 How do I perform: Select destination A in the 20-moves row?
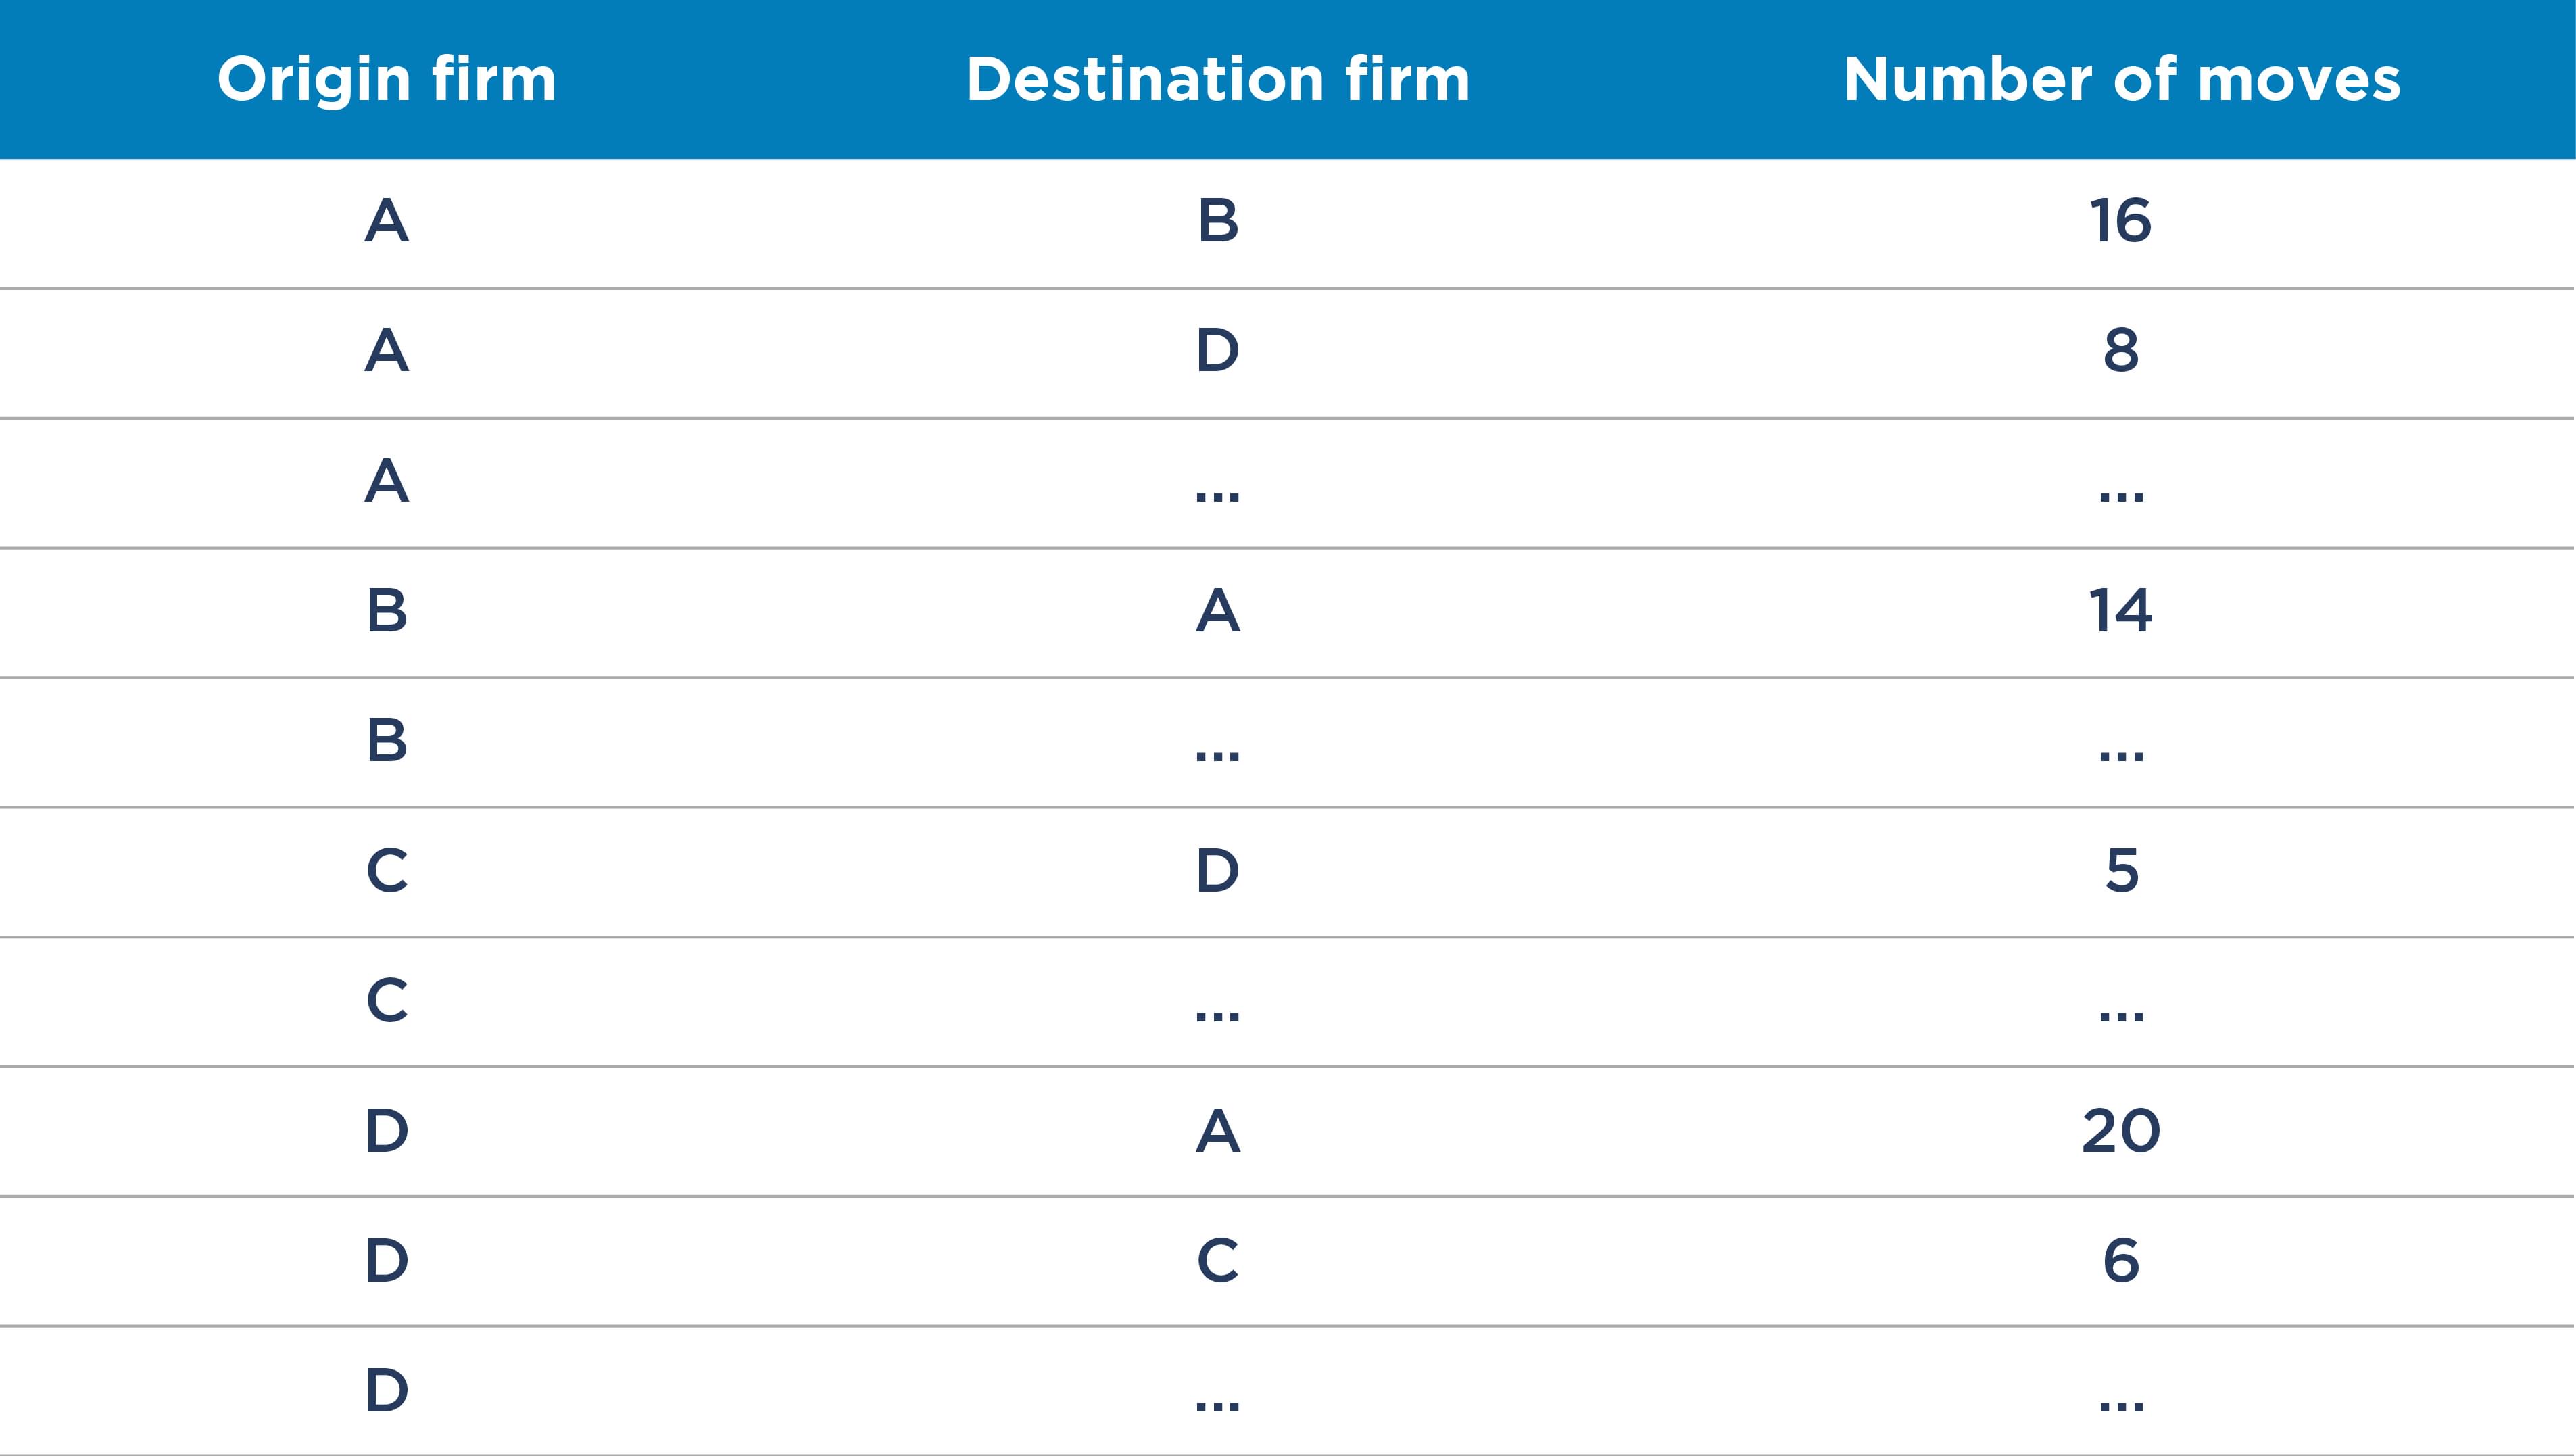[1218, 1131]
